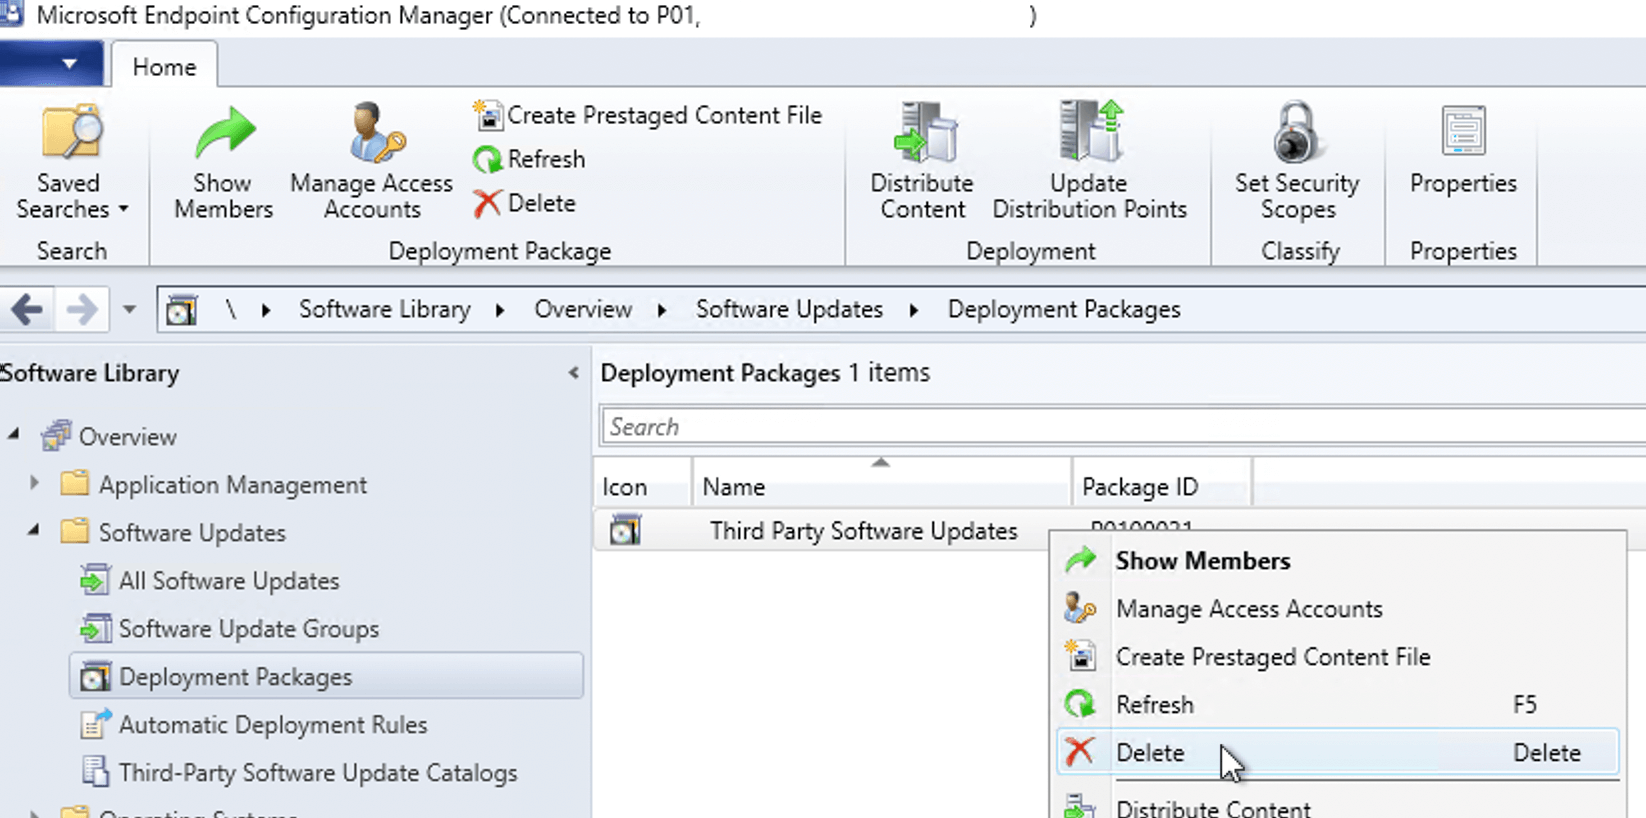Click the Show Members ribbon button
Image resolution: width=1646 pixels, height=818 pixels.
pyautogui.click(x=223, y=162)
